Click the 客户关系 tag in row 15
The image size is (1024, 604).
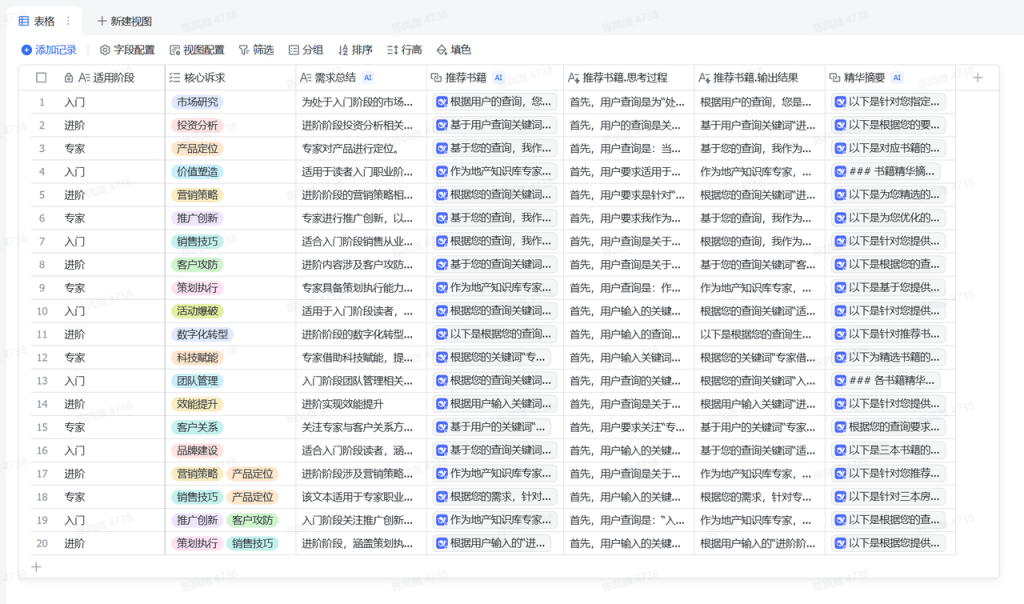click(x=197, y=427)
